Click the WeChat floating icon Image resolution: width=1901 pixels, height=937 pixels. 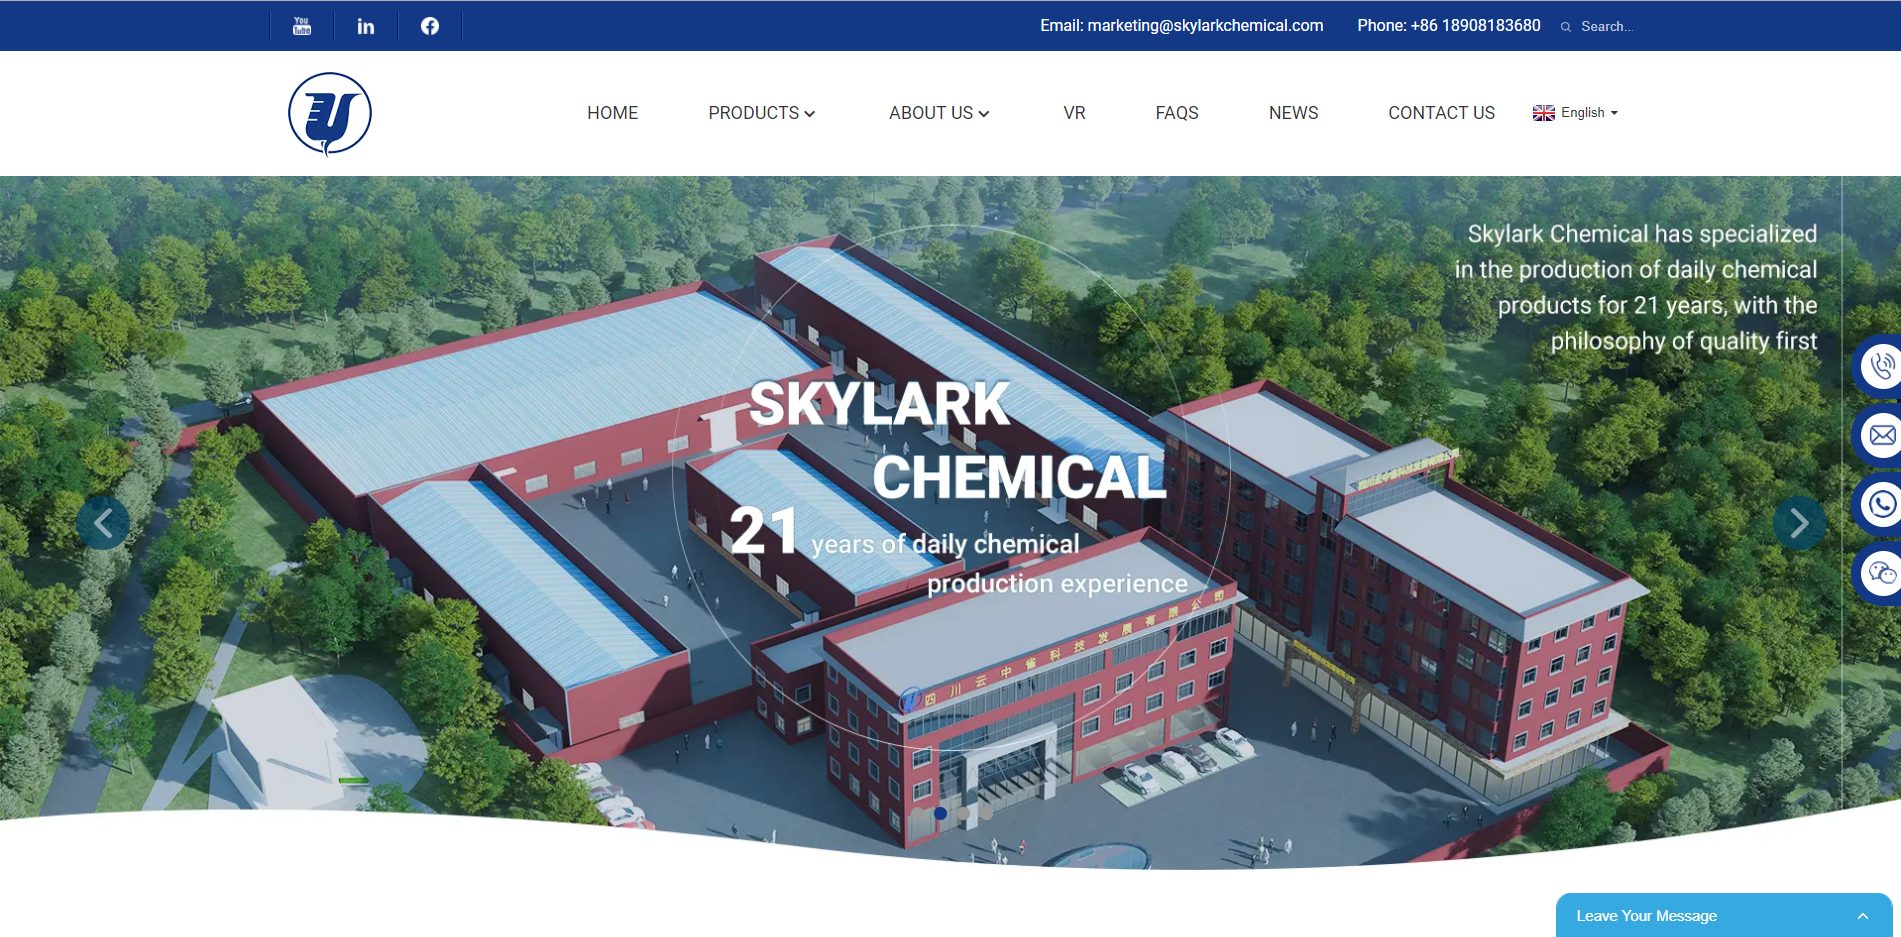[1880, 573]
